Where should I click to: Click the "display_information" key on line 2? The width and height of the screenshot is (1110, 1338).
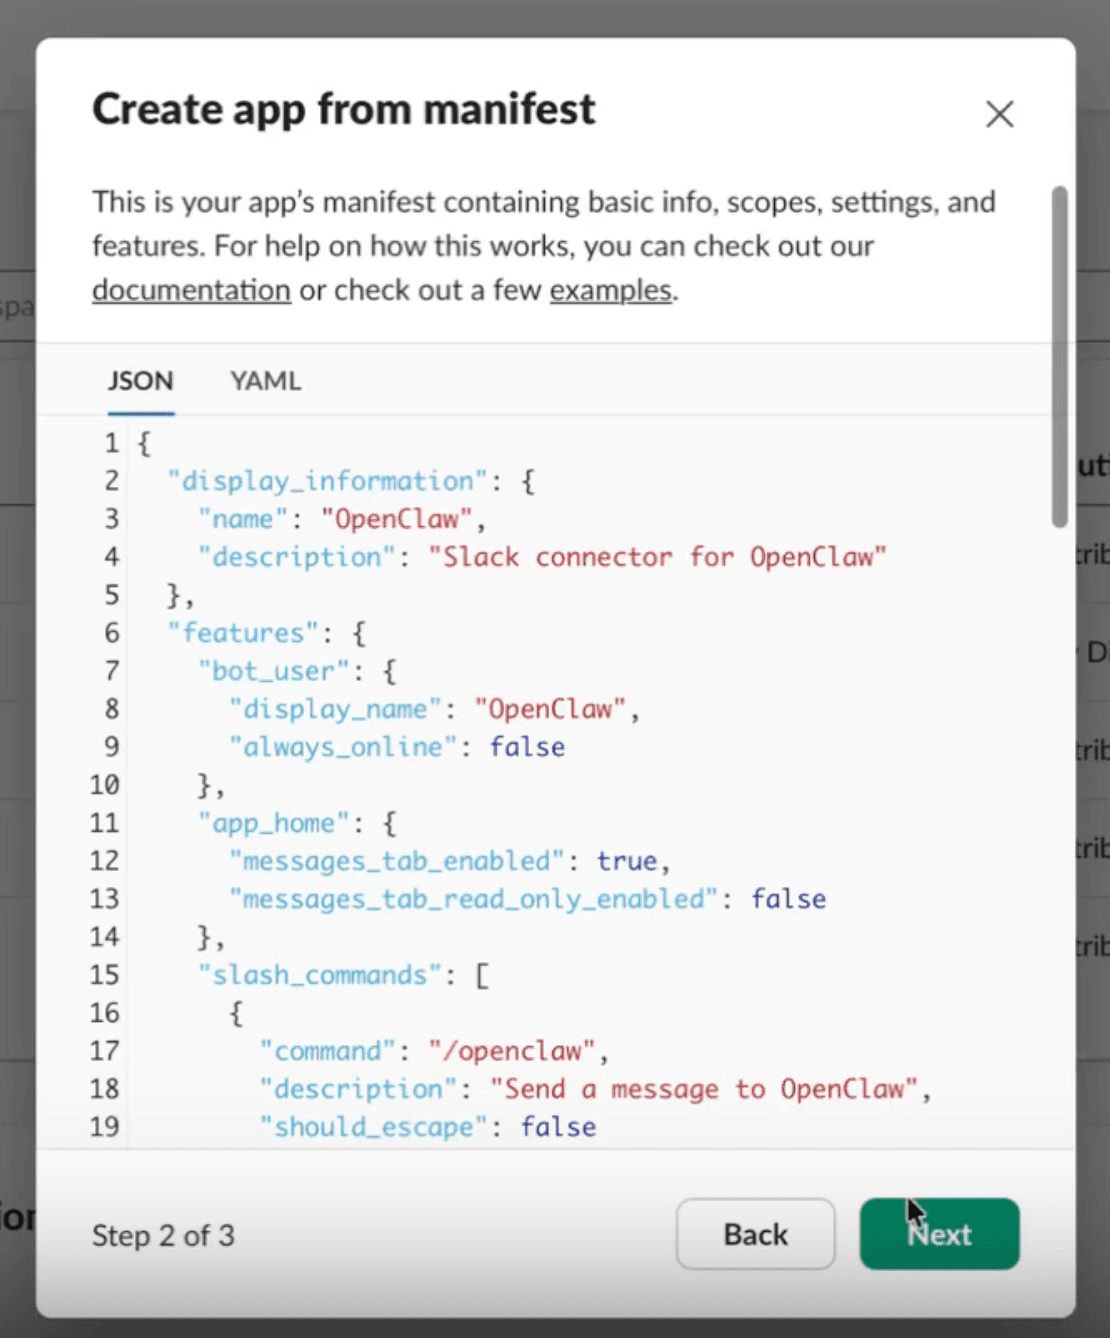click(327, 481)
